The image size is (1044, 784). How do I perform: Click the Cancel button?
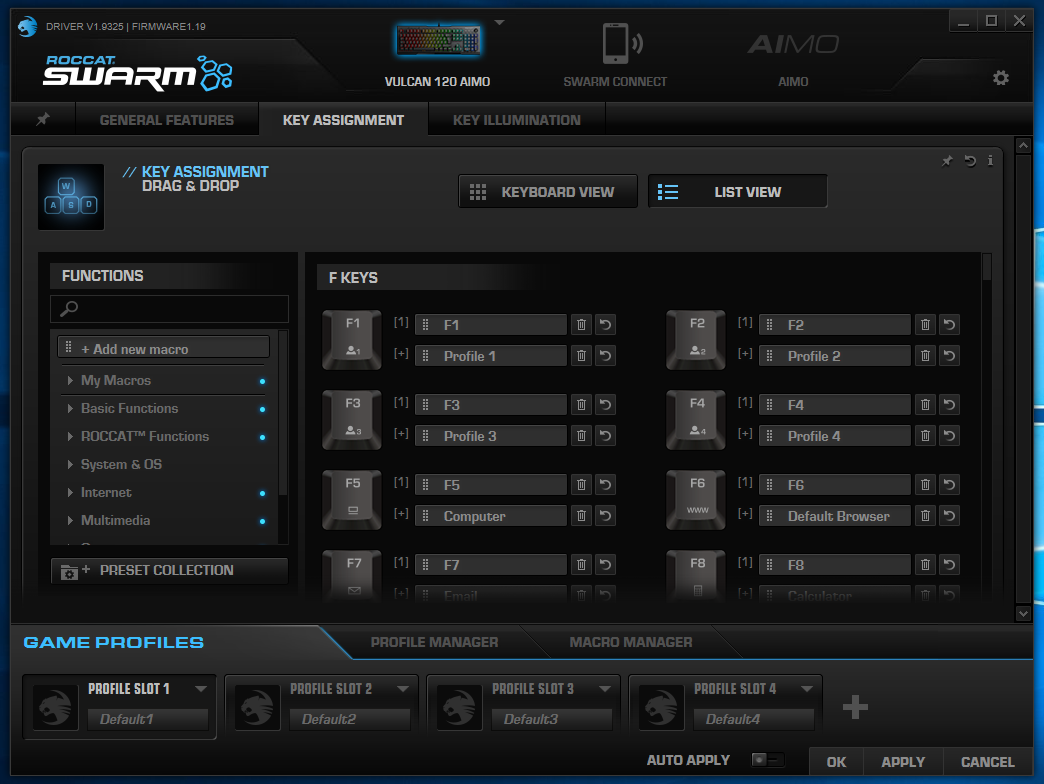click(x=987, y=761)
